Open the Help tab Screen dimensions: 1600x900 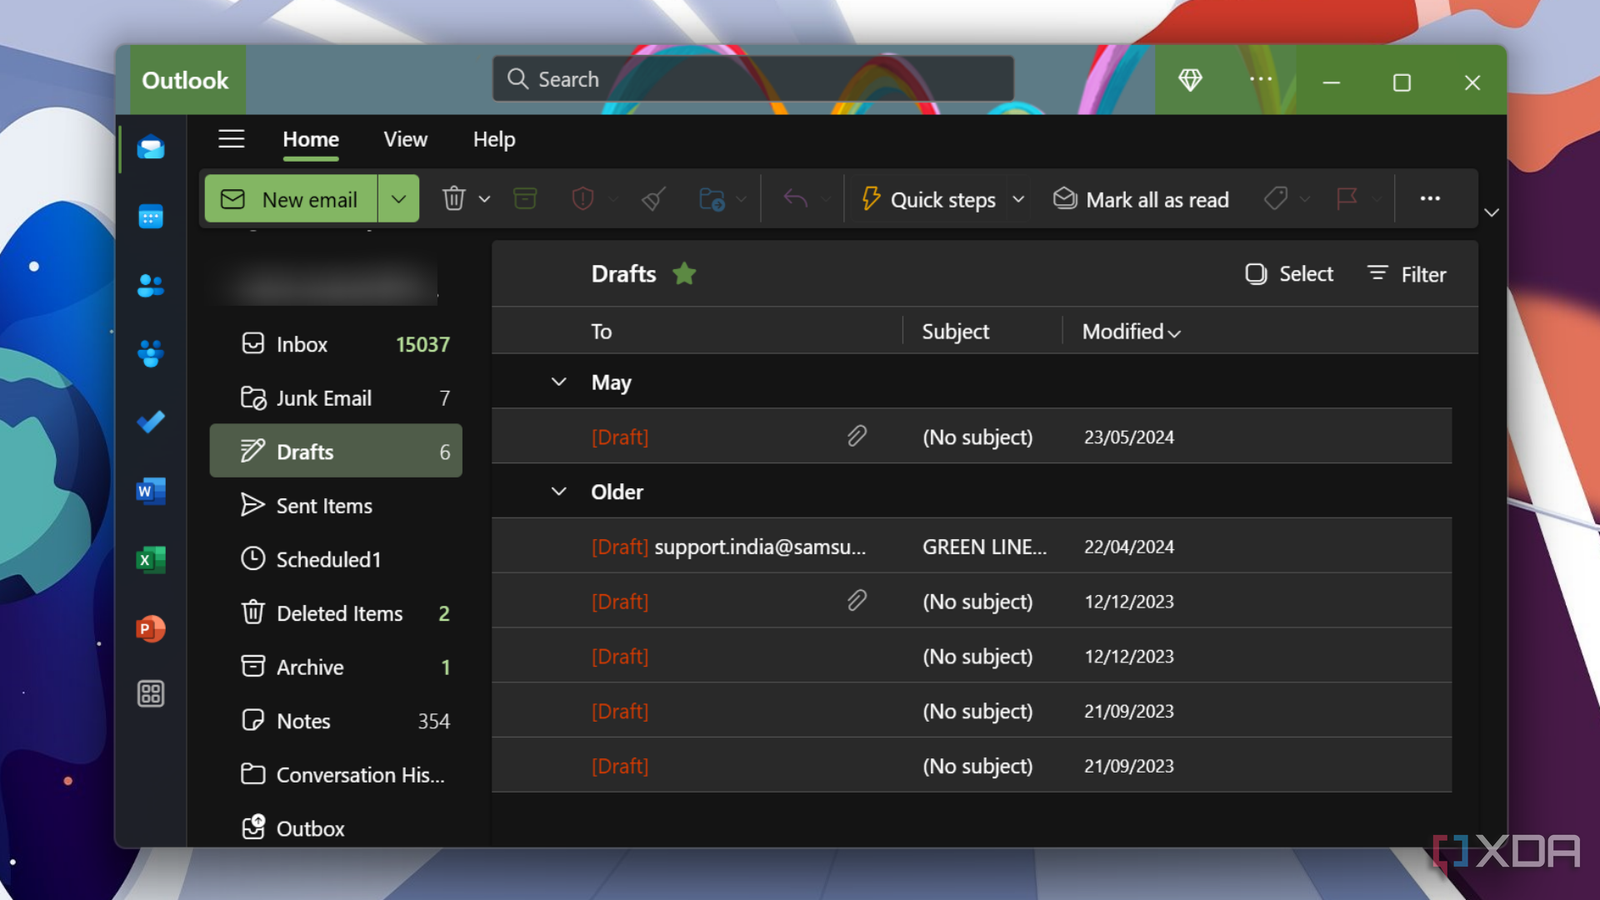coord(494,140)
